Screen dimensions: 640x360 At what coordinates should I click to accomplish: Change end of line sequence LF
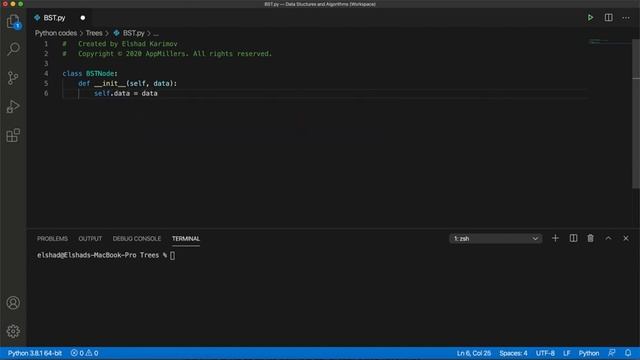(567, 353)
